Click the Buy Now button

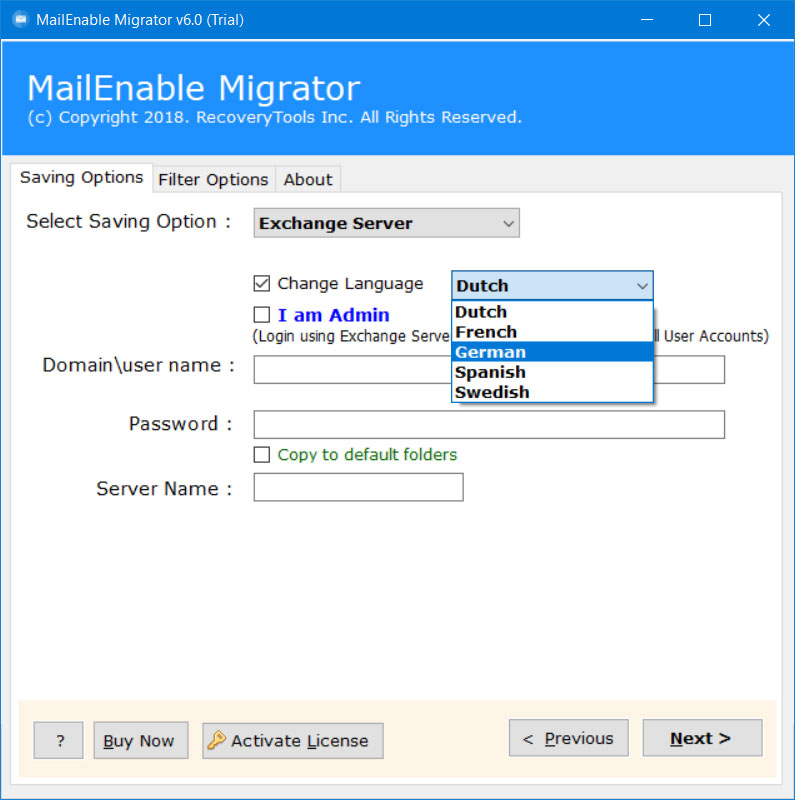[x=141, y=740]
